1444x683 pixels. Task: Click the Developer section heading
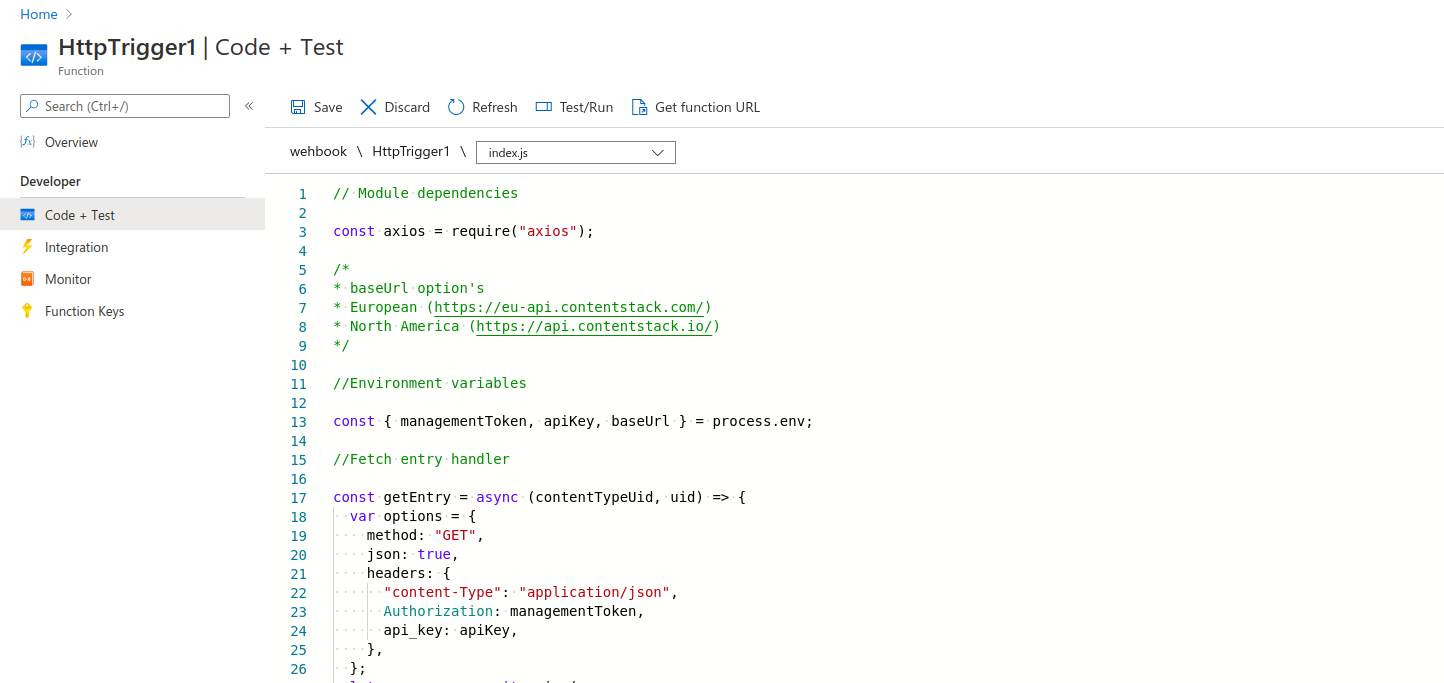[50, 181]
